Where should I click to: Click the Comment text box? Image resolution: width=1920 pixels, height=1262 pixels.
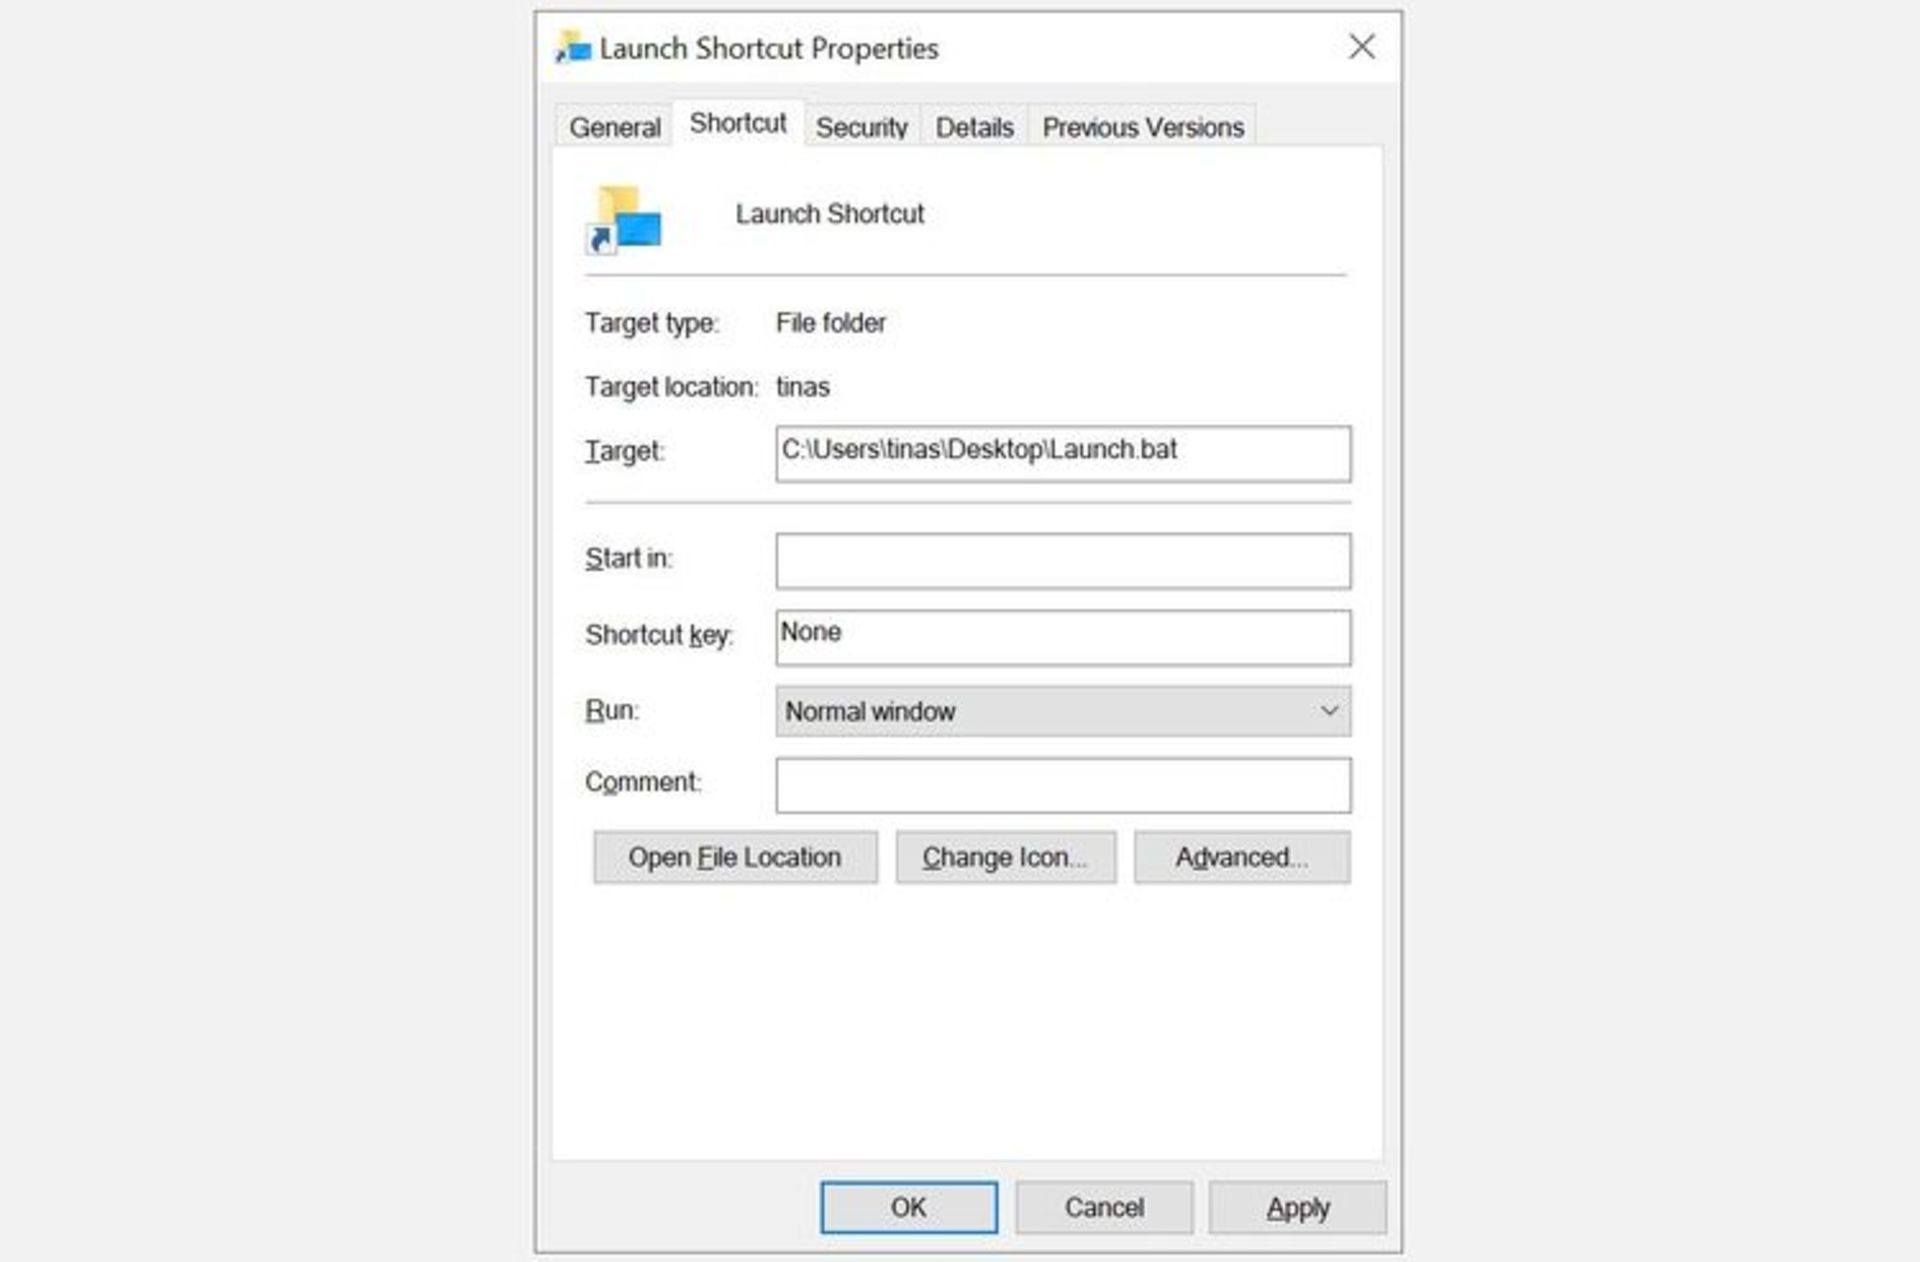point(1062,785)
